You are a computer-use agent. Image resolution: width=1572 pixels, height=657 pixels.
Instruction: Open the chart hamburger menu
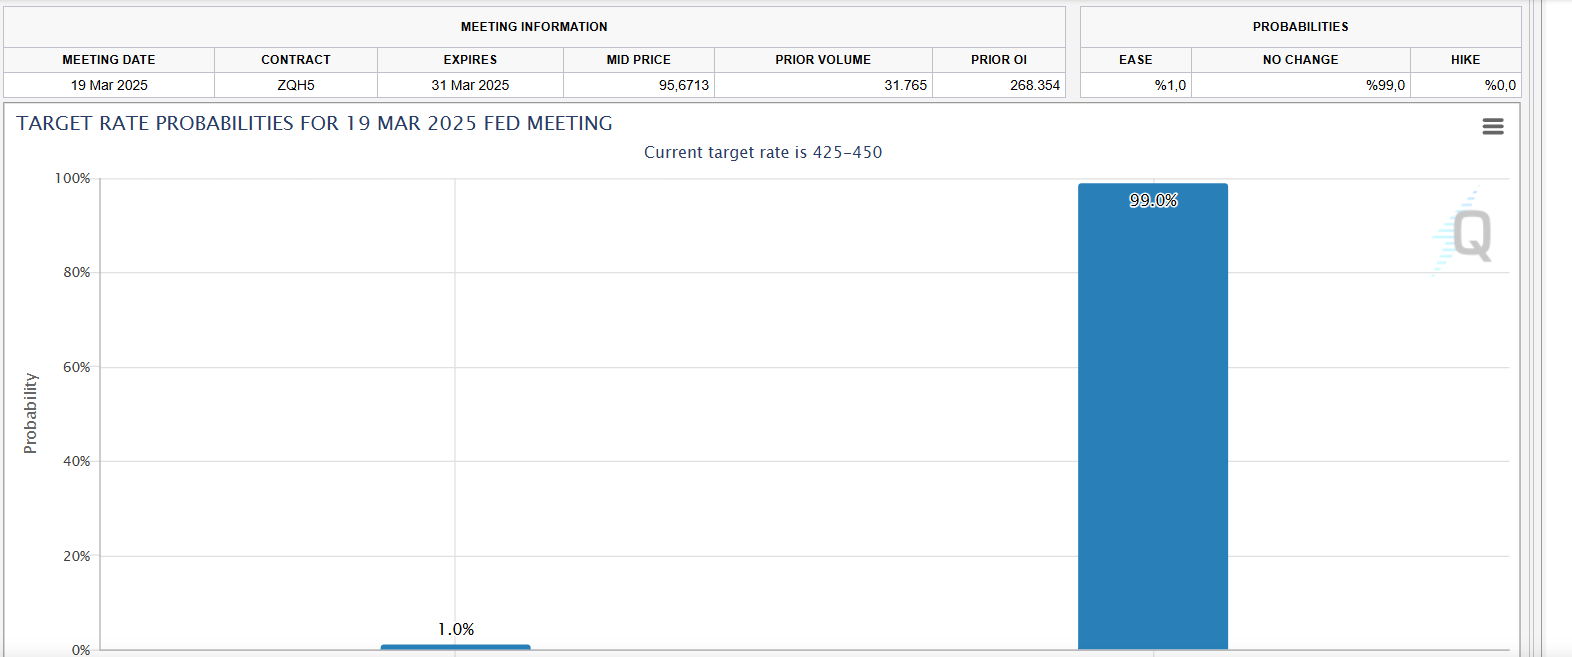click(1492, 126)
